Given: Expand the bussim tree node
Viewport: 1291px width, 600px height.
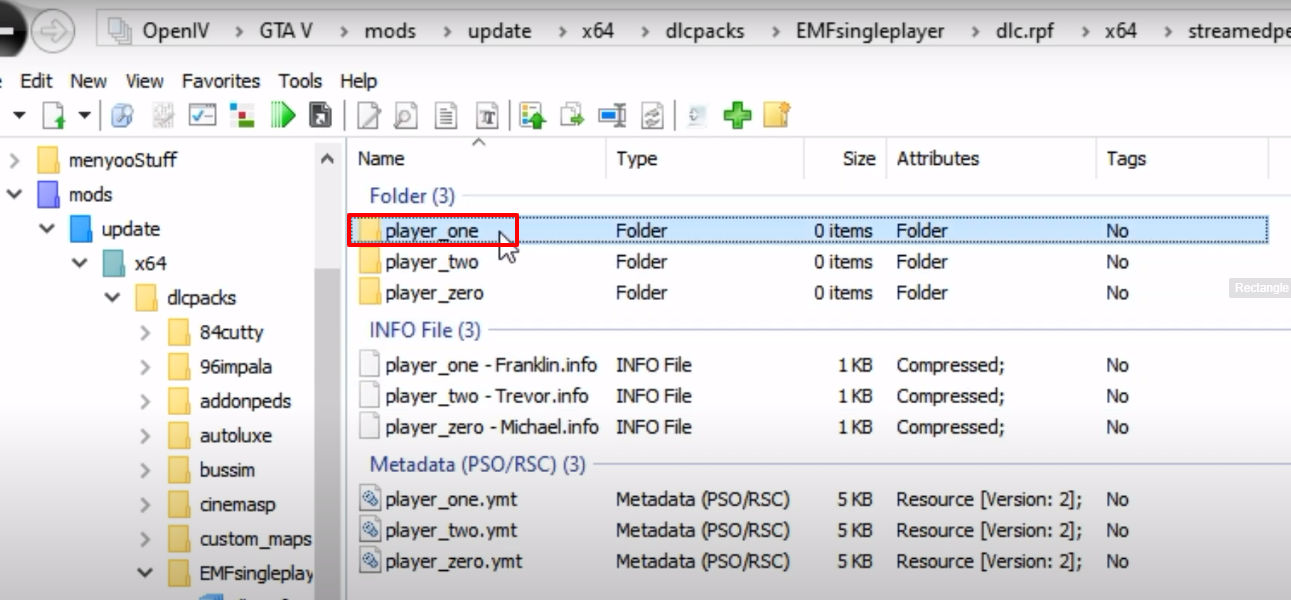Looking at the screenshot, I should click(146, 470).
